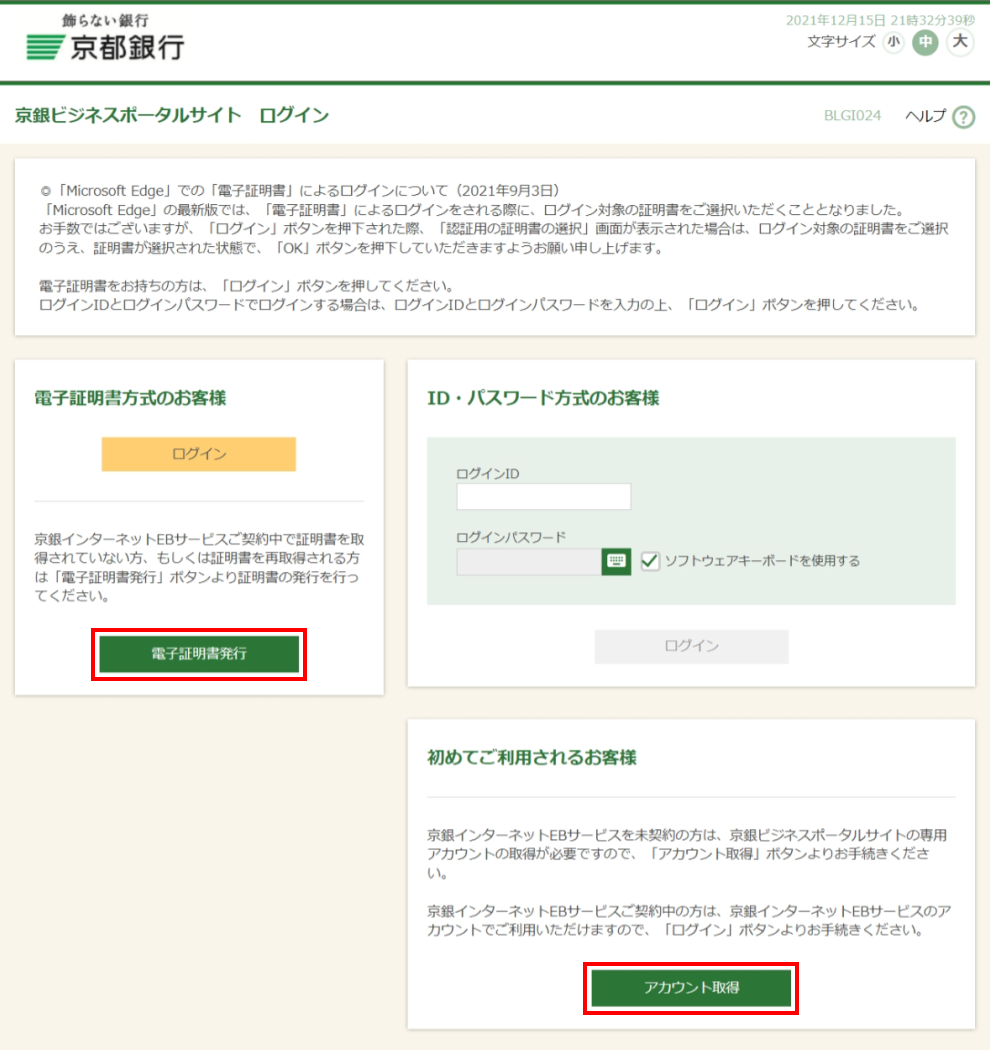This screenshot has height=1050, width=990.
Task: Click heading 初めてご利用されるお客様
Action: pyautogui.click(x=532, y=757)
